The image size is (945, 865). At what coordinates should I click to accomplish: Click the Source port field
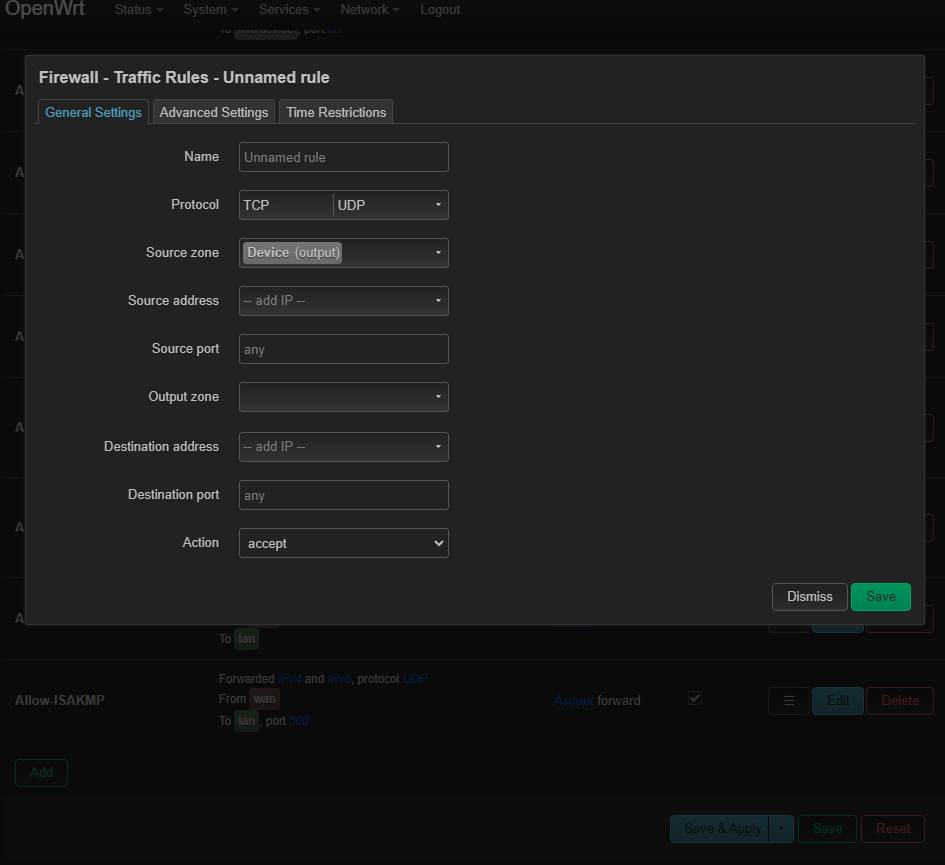tap(343, 349)
